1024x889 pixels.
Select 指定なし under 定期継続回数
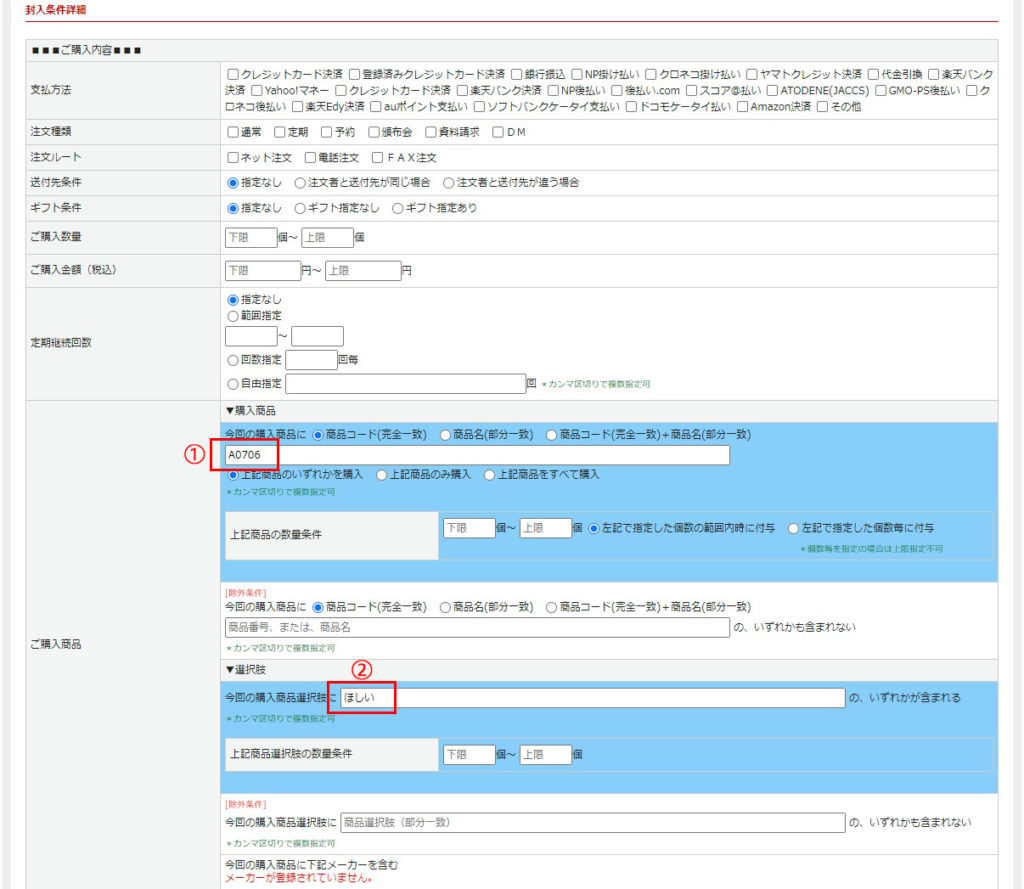(233, 300)
